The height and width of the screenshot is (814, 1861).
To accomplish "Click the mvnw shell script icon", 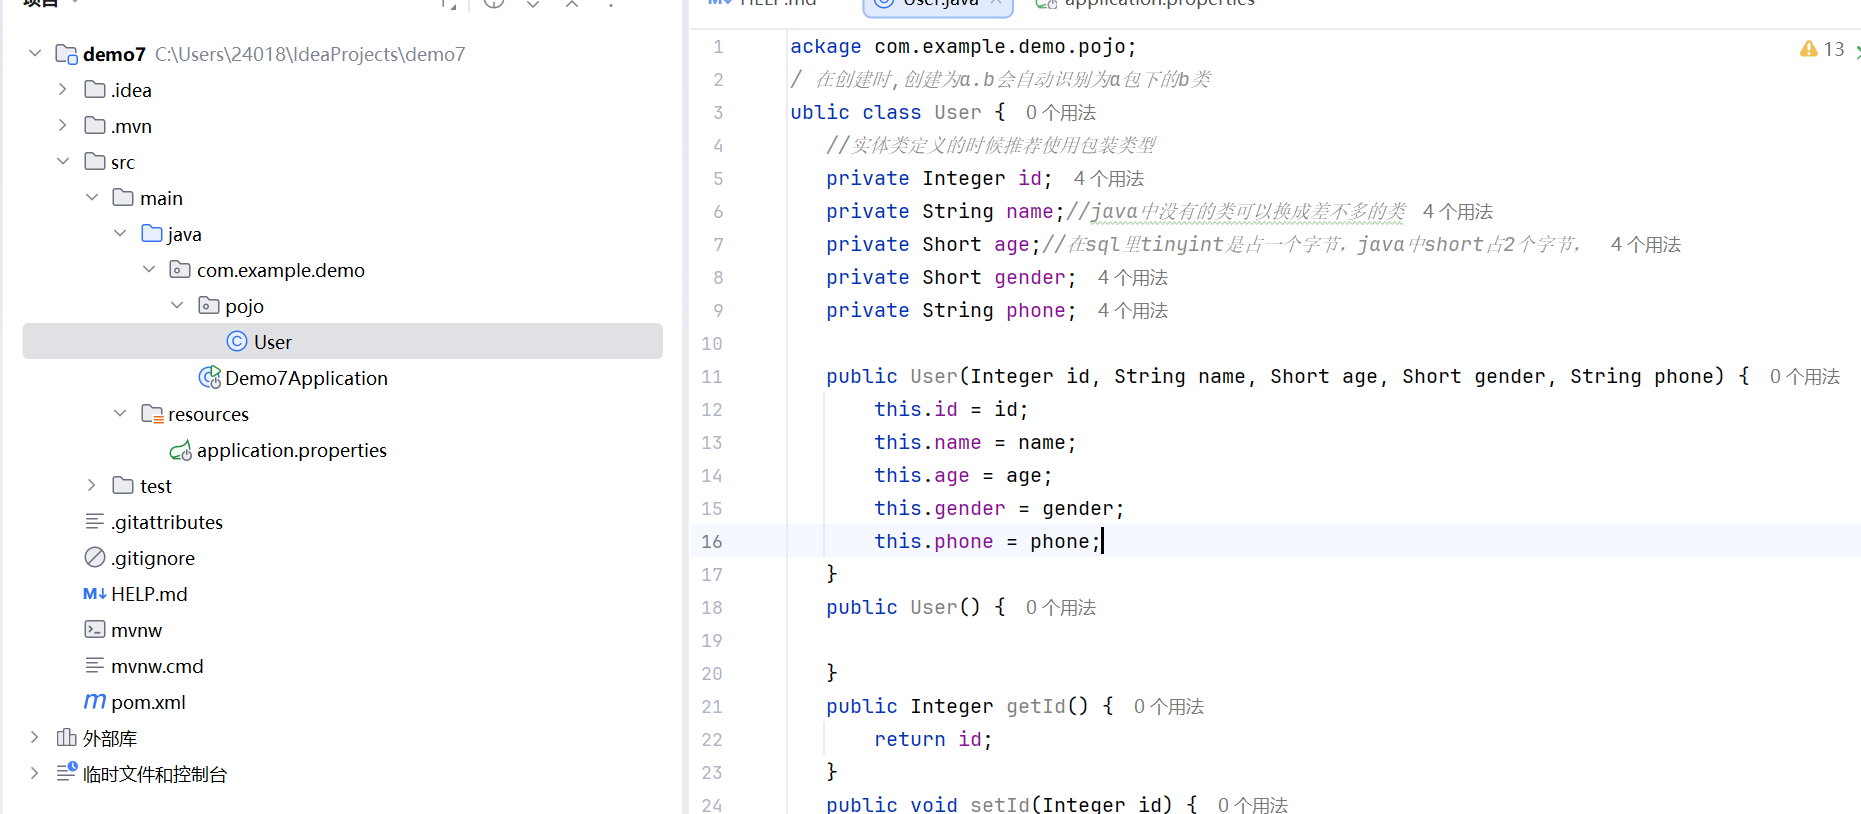I will (95, 630).
